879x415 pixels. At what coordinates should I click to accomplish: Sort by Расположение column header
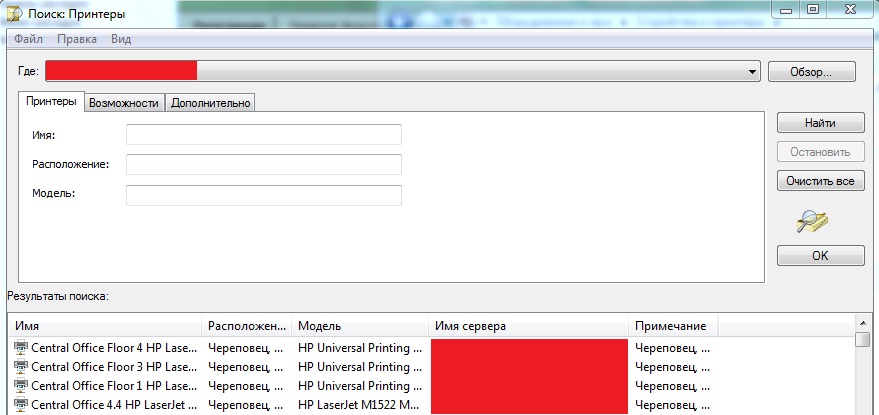(247, 326)
